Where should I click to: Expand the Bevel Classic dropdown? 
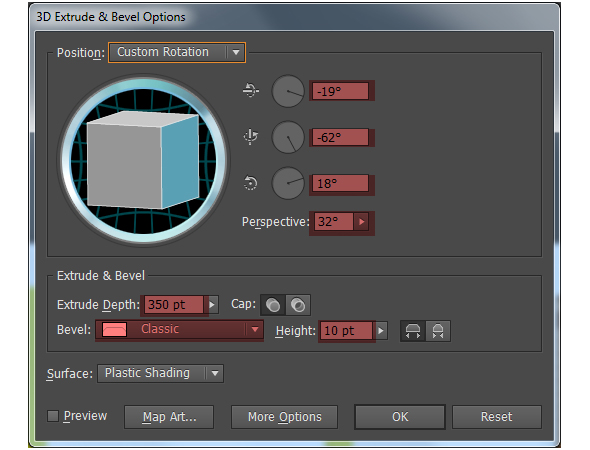179,330
